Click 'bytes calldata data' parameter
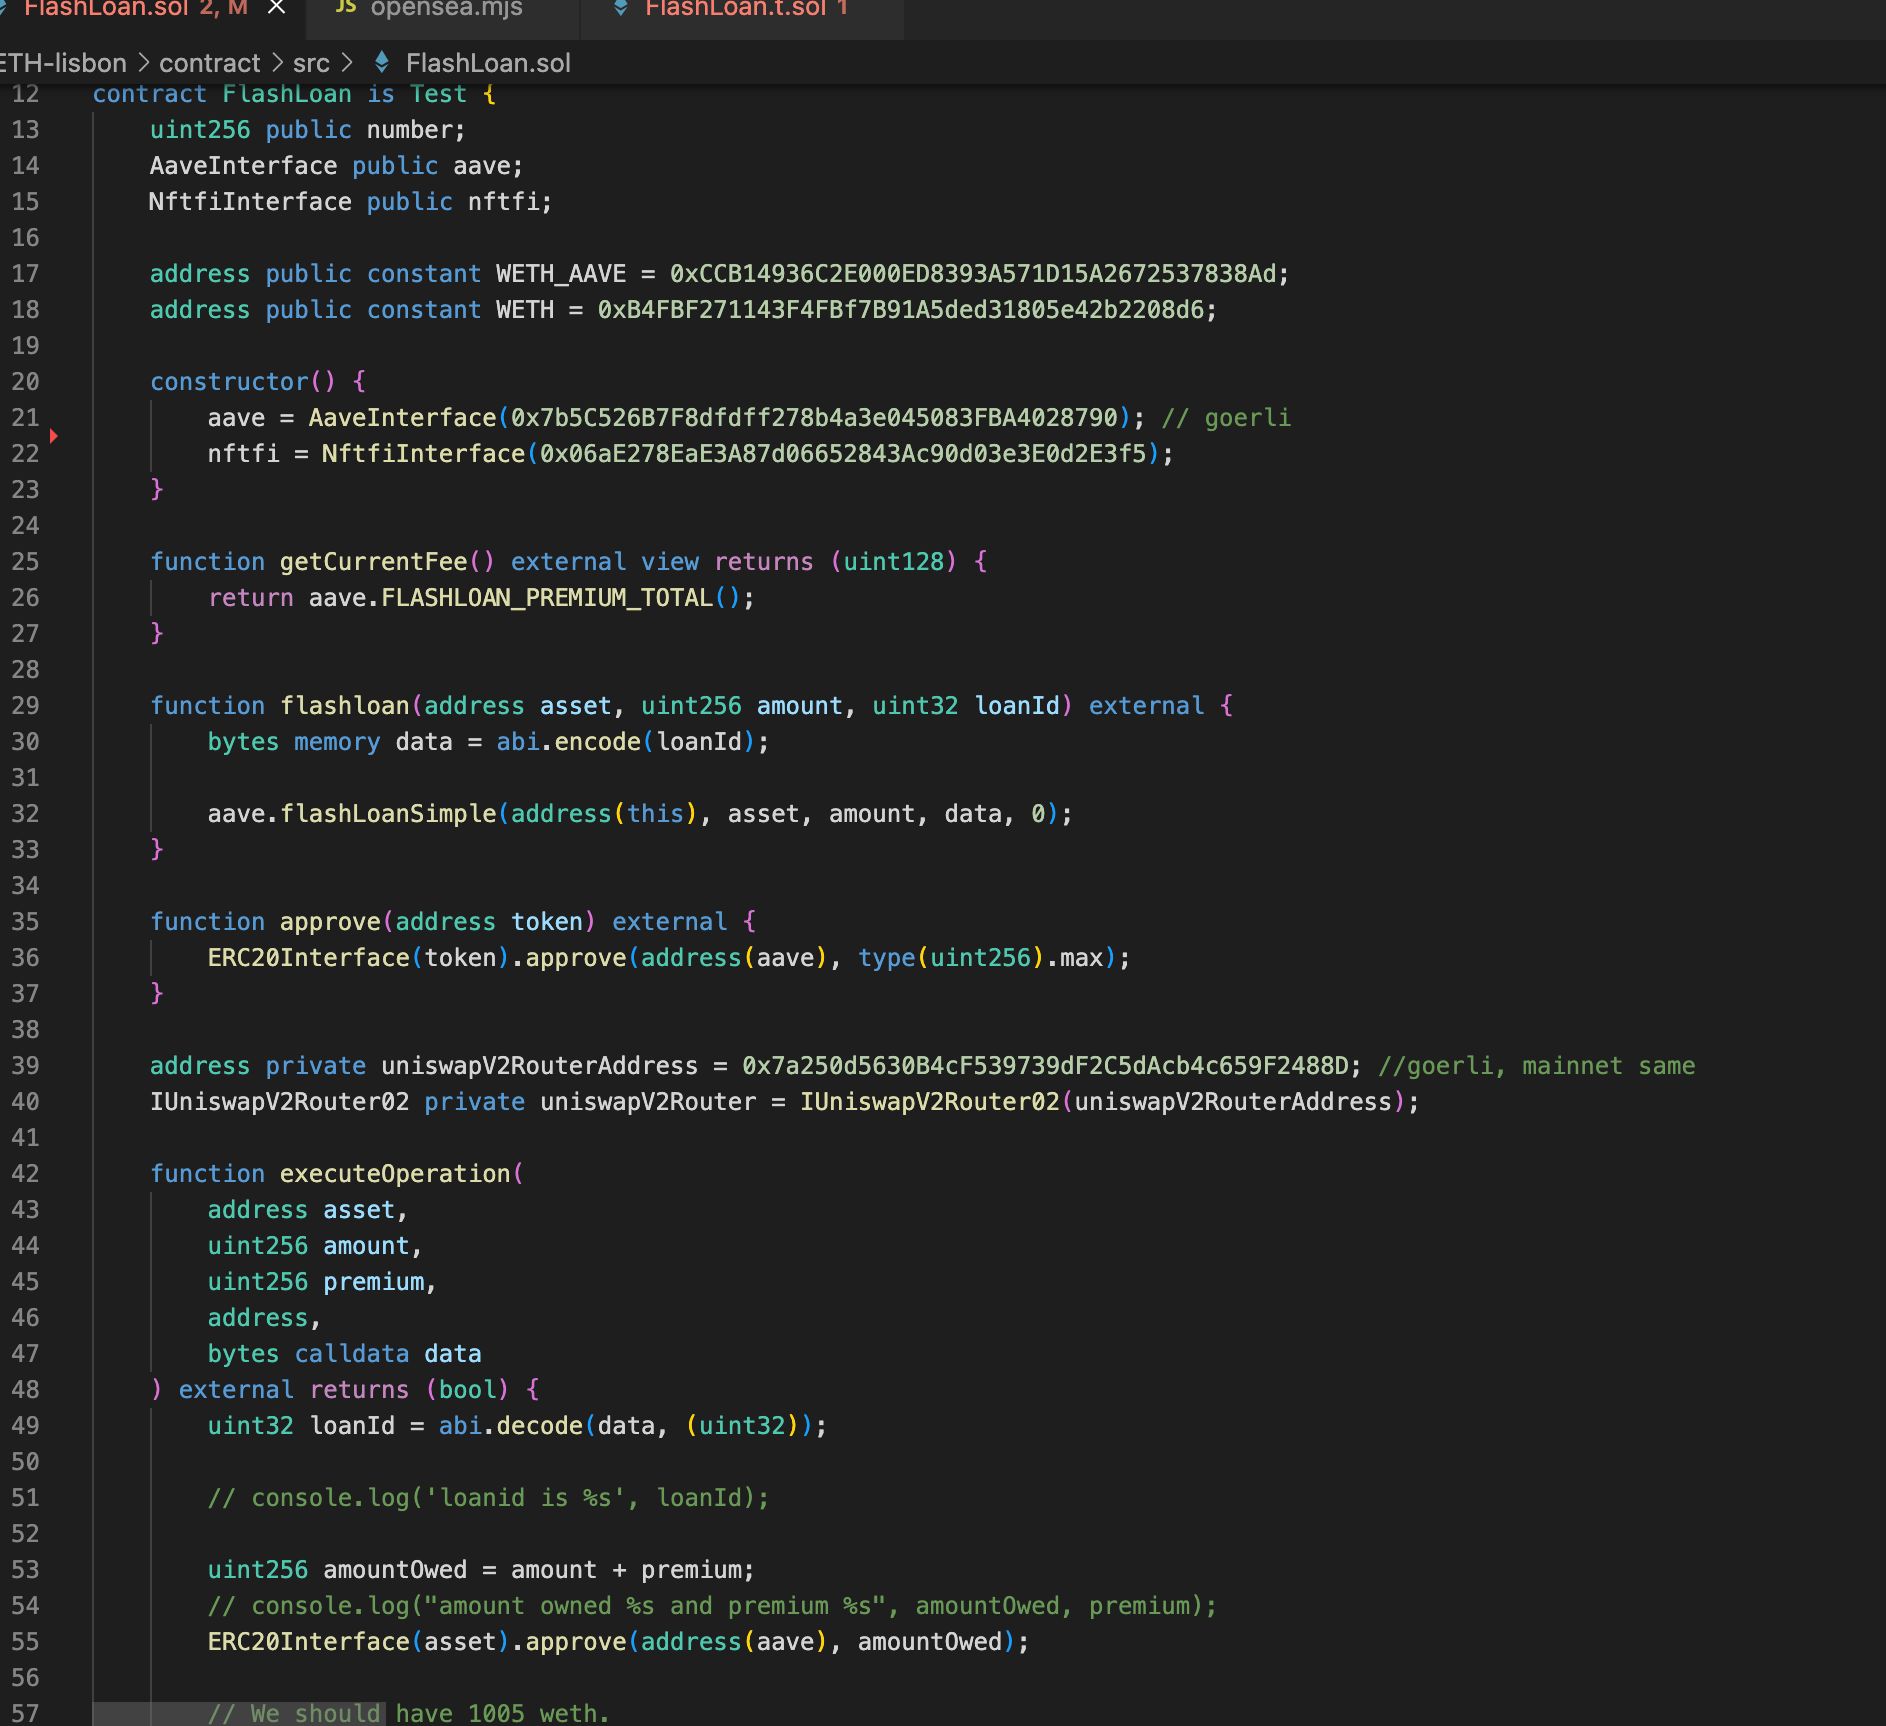The image size is (1886, 1726). [x=344, y=1354]
